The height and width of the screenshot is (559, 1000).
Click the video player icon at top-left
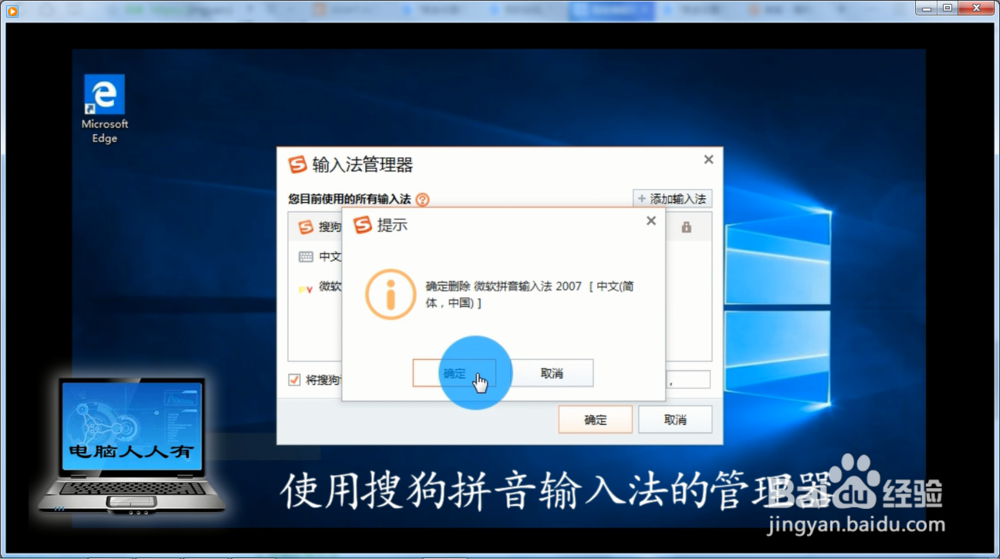click(x=12, y=10)
